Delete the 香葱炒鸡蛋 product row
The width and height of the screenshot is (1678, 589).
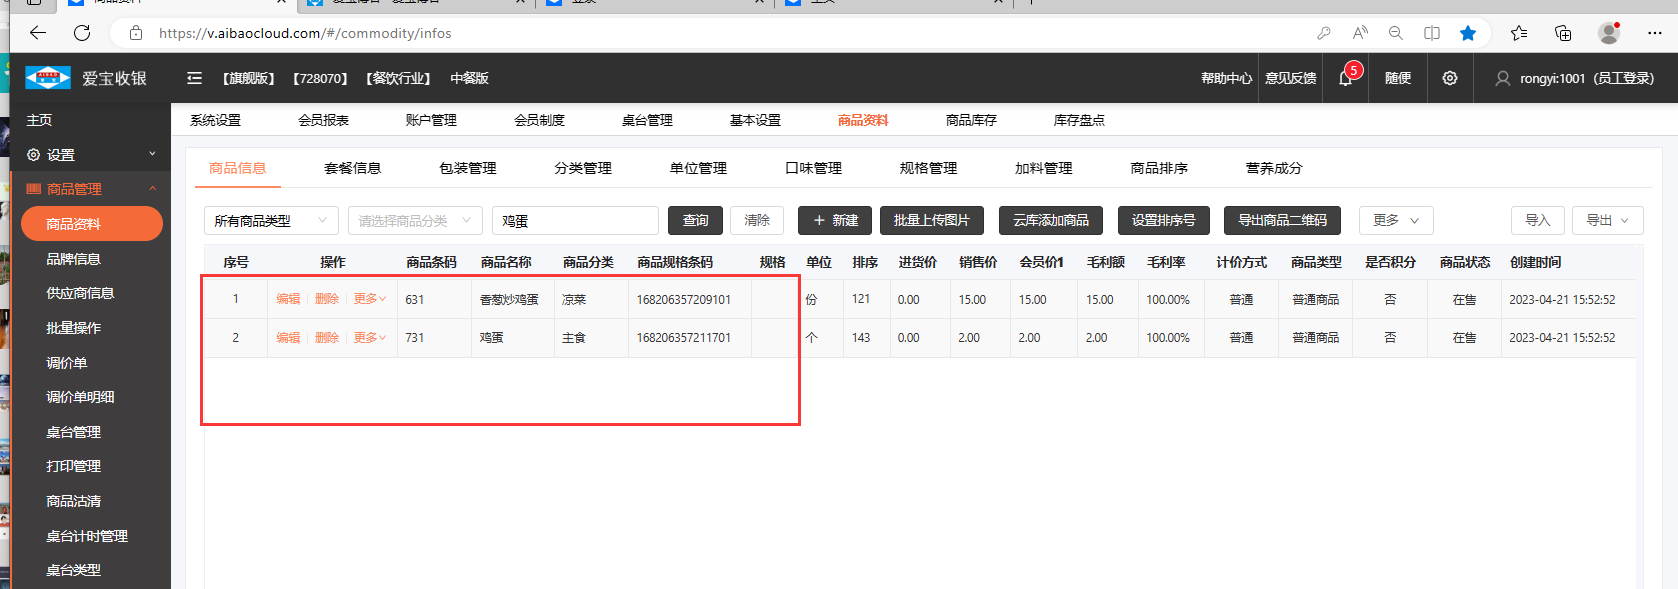coord(327,299)
